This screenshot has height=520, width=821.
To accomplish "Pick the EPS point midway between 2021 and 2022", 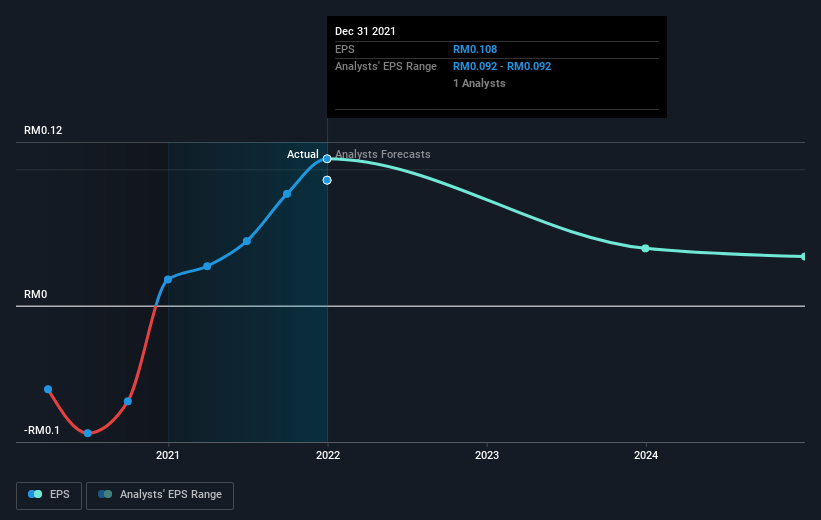I will (247, 241).
